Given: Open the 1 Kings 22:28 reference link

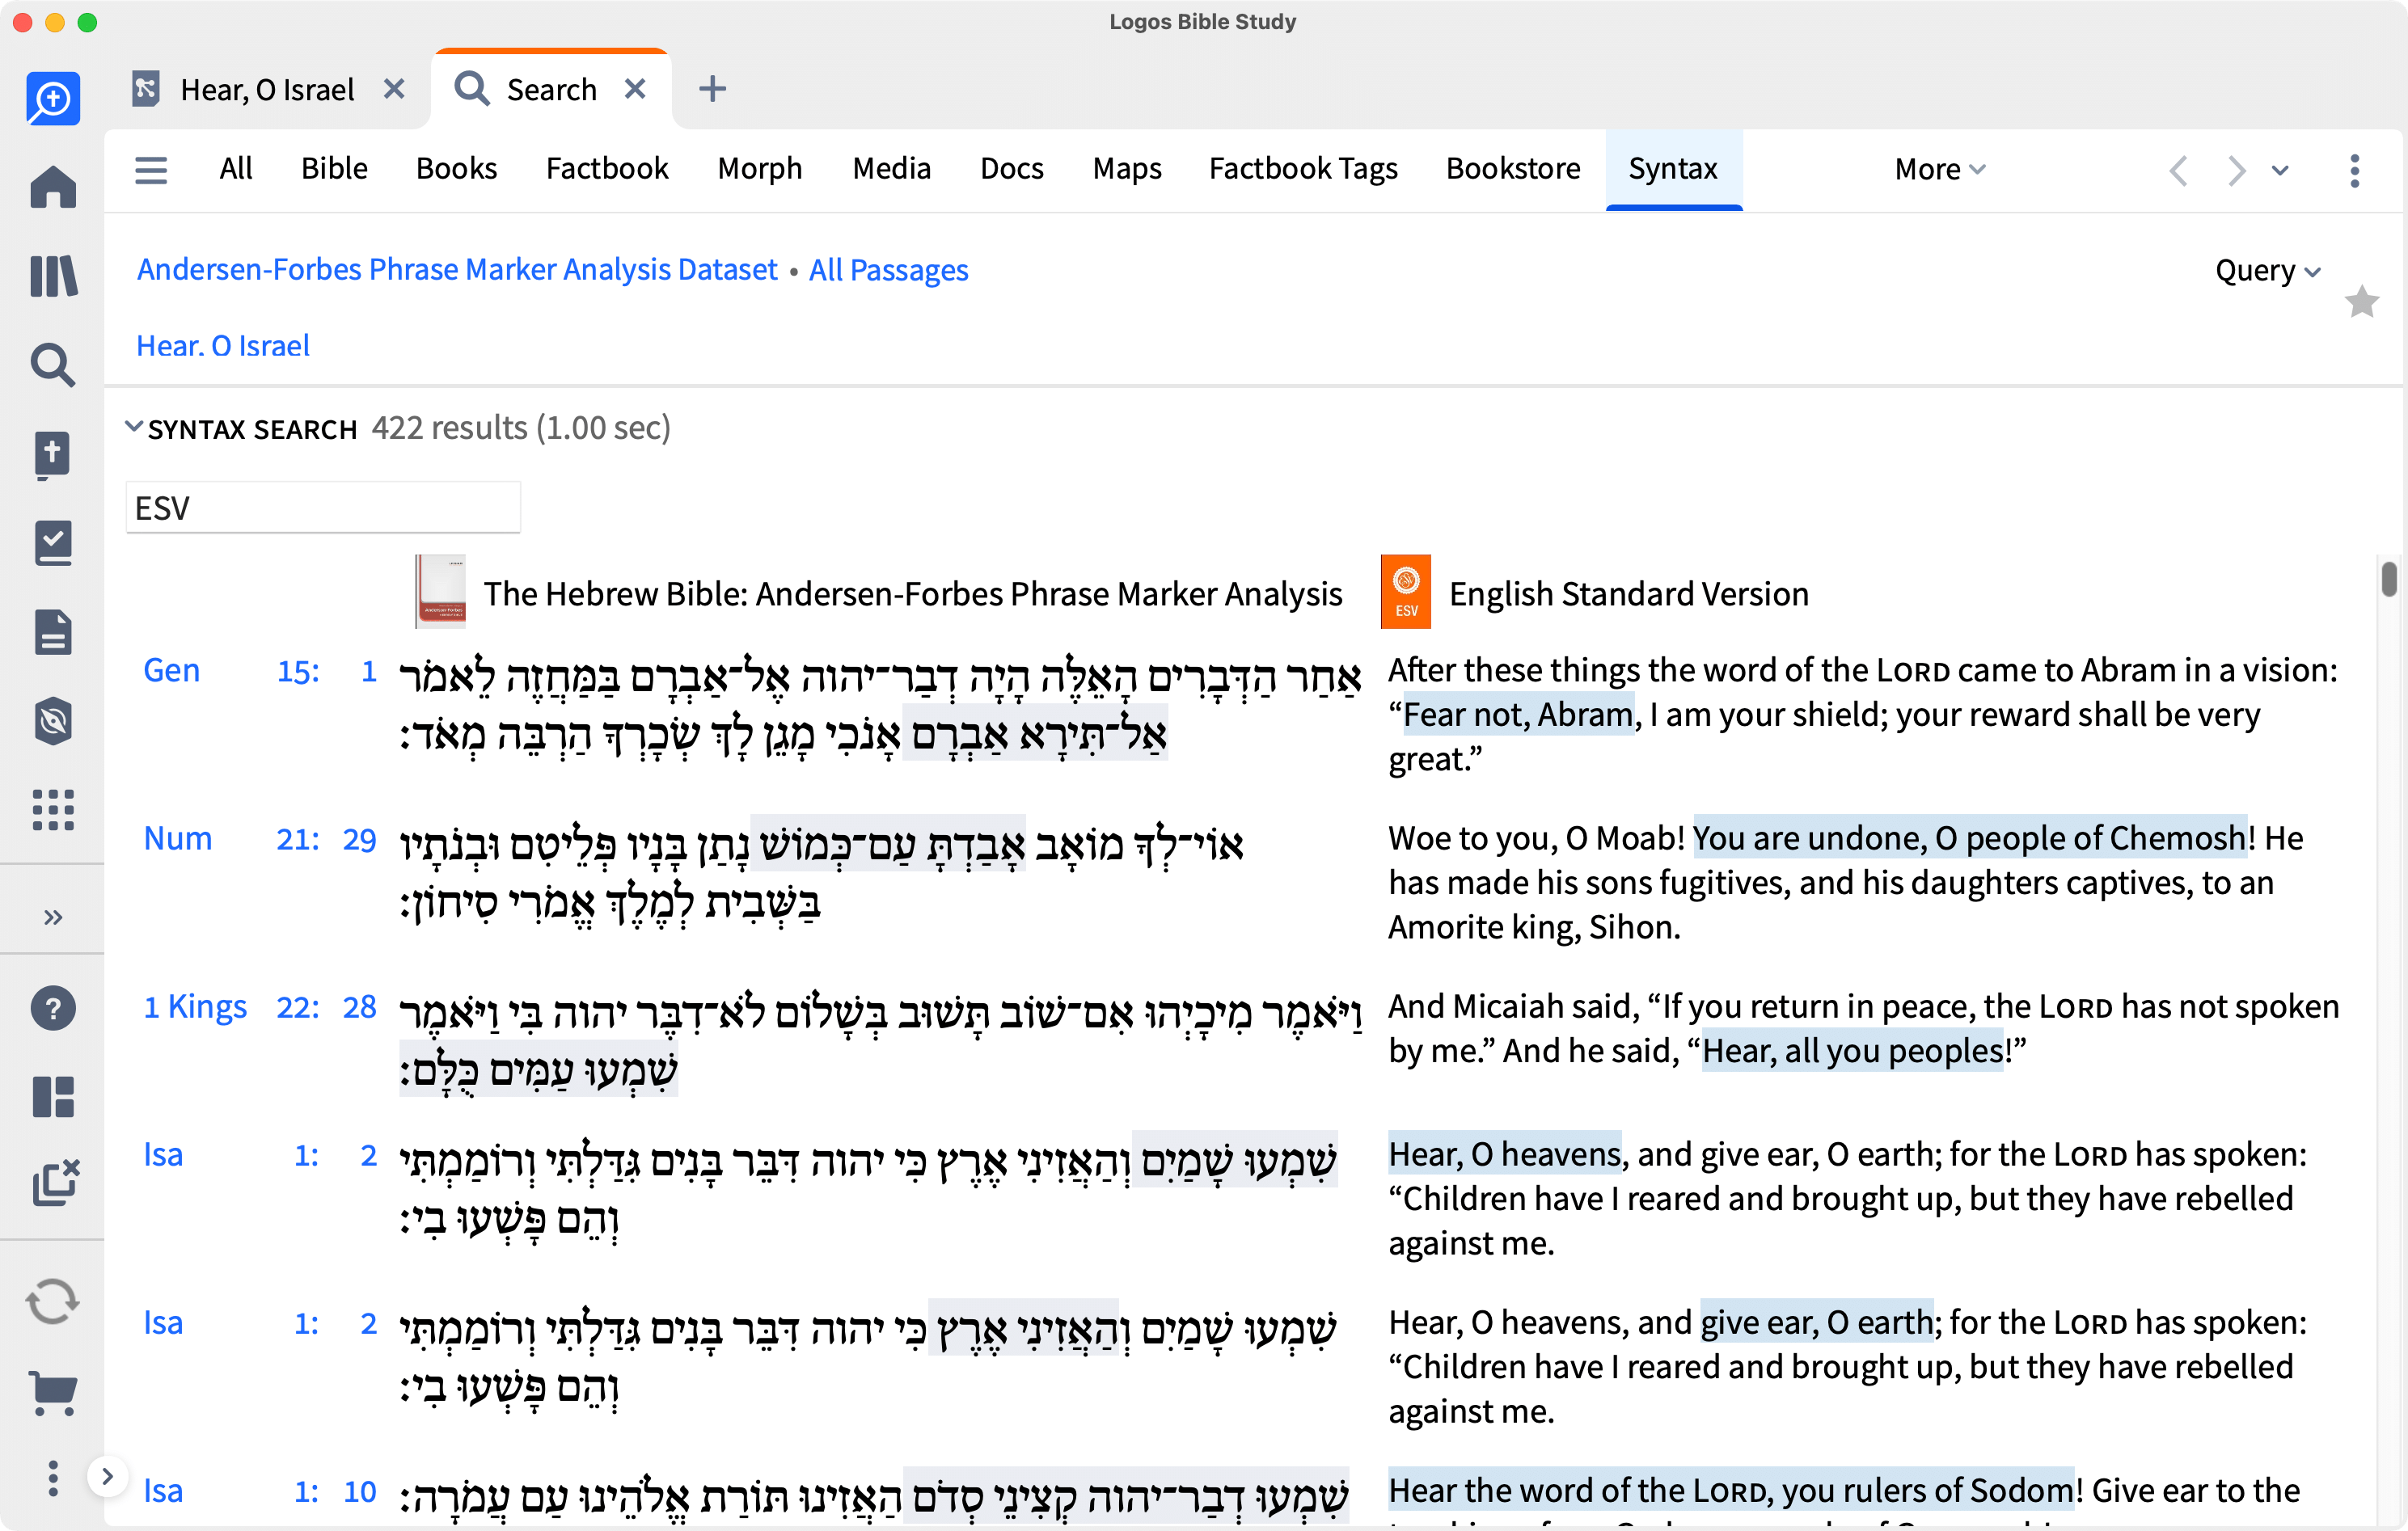Looking at the screenshot, I should click(x=260, y=1006).
